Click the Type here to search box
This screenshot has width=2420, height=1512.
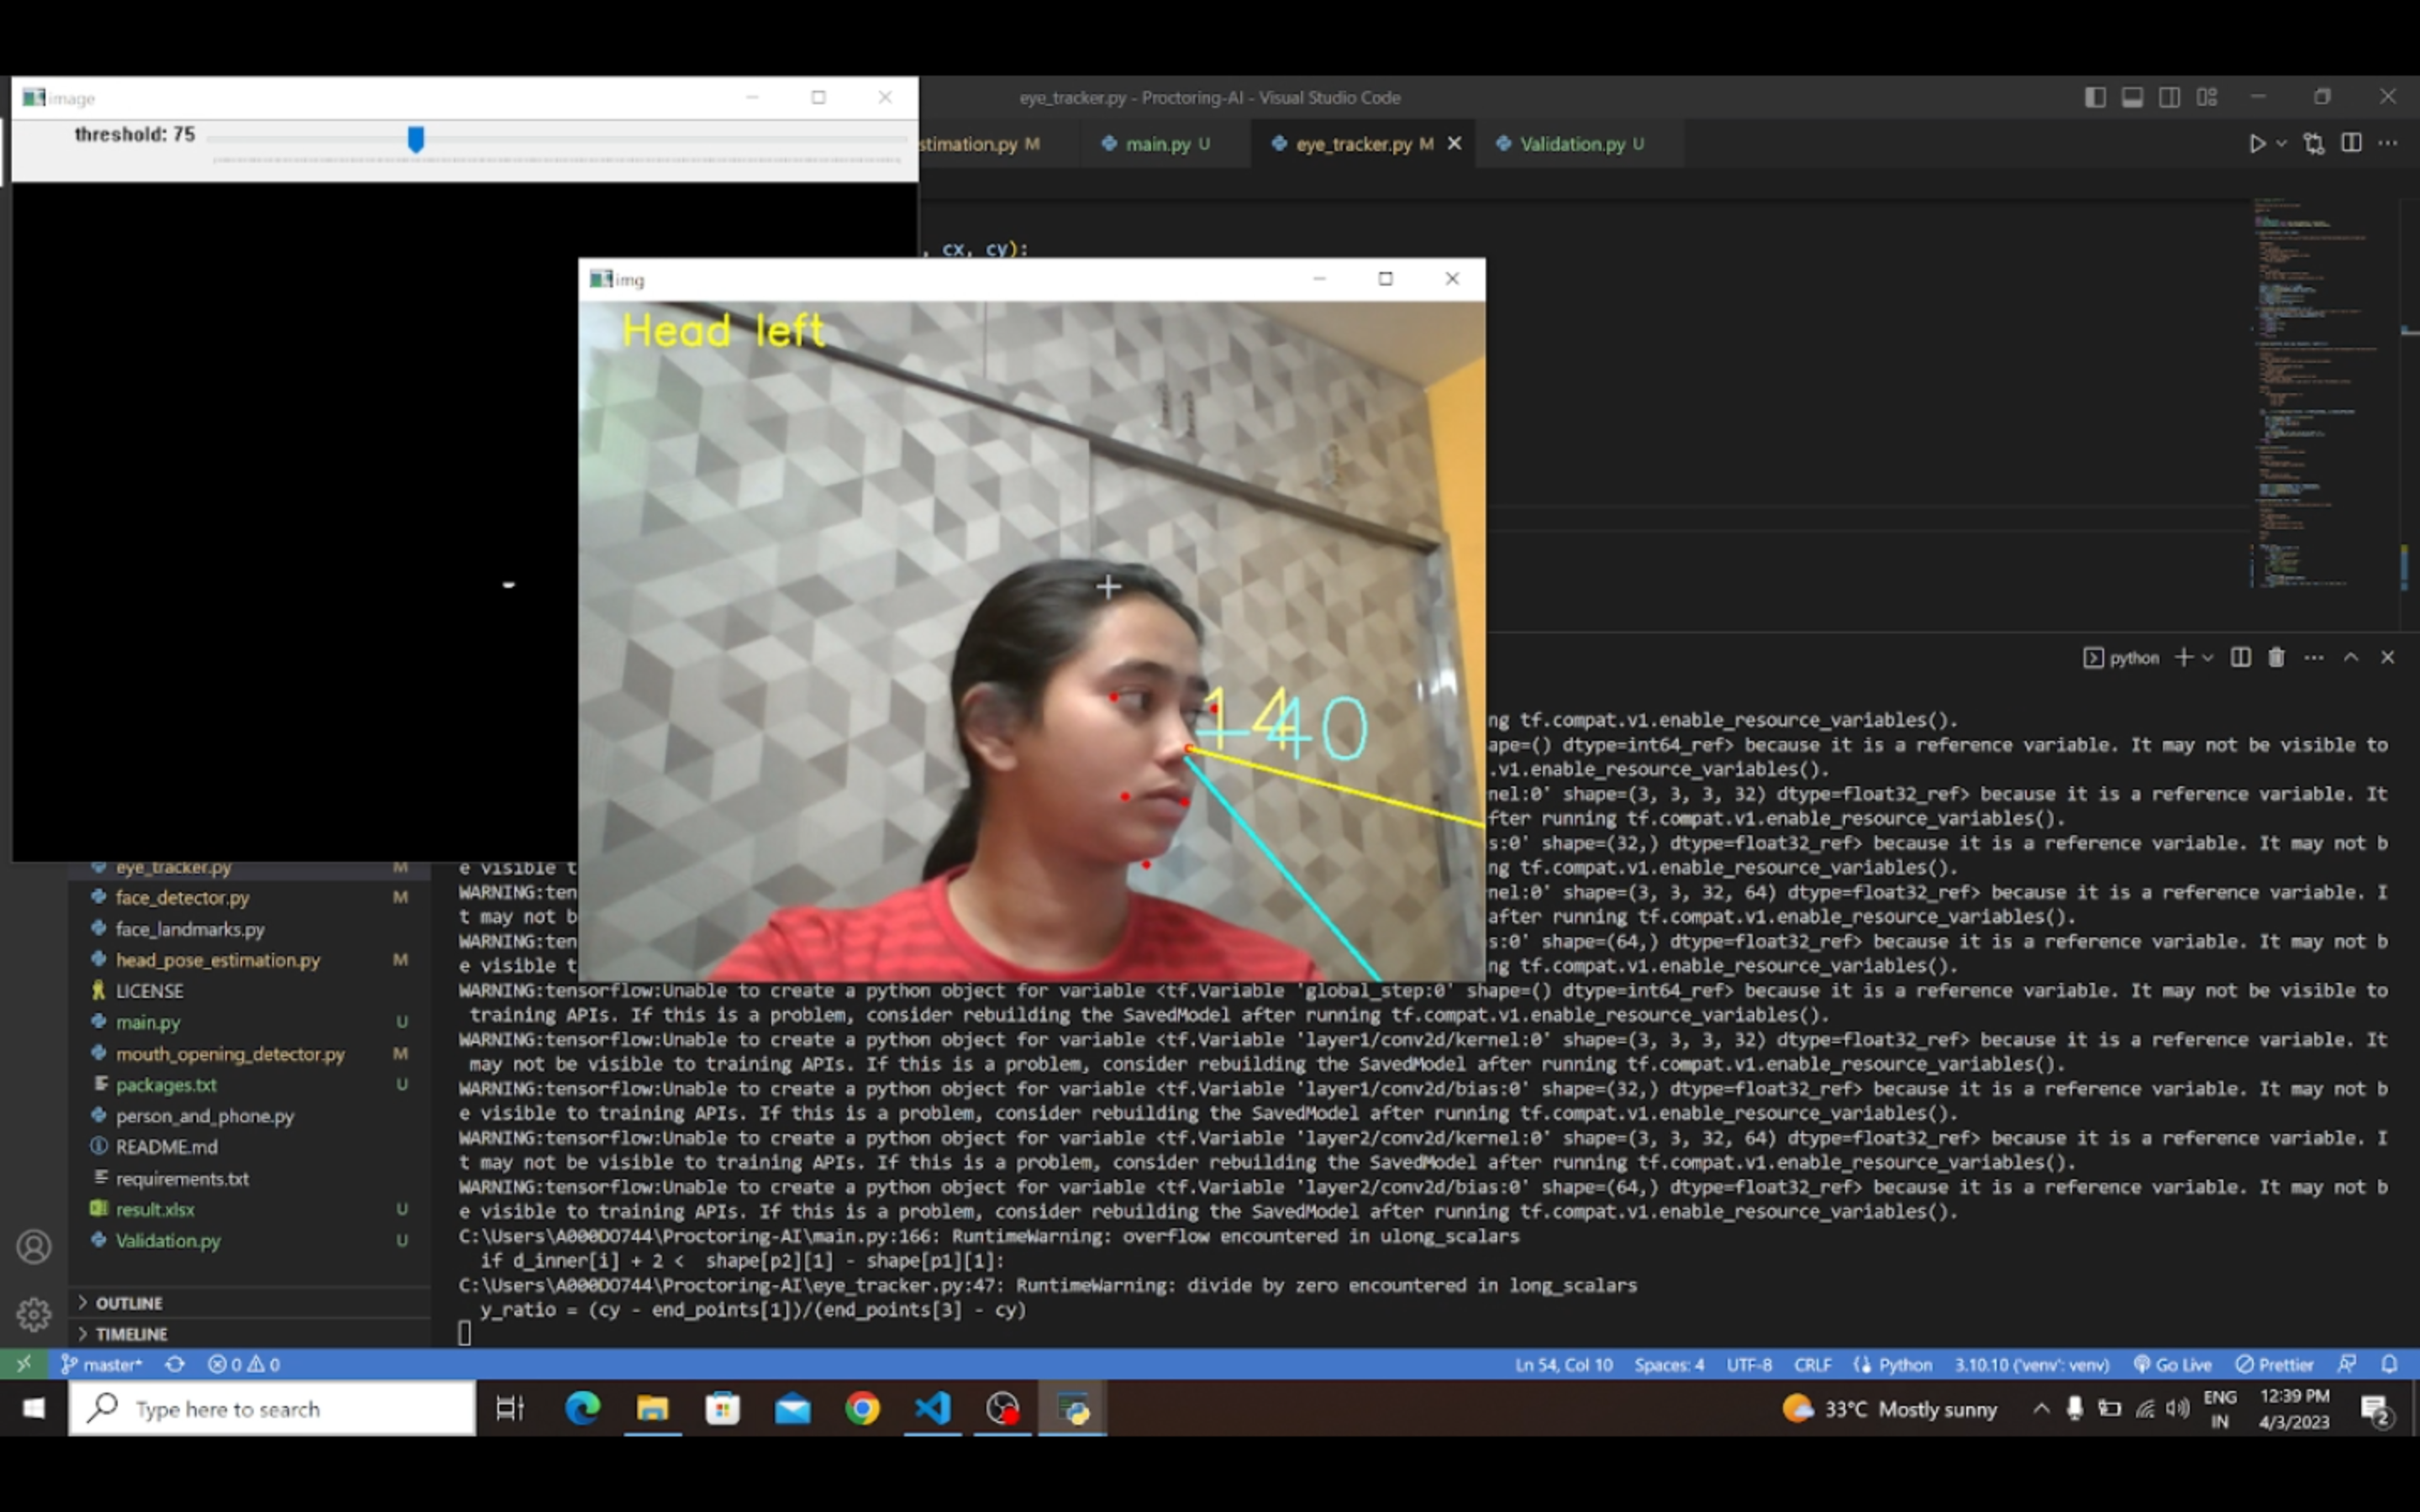[x=272, y=1408]
